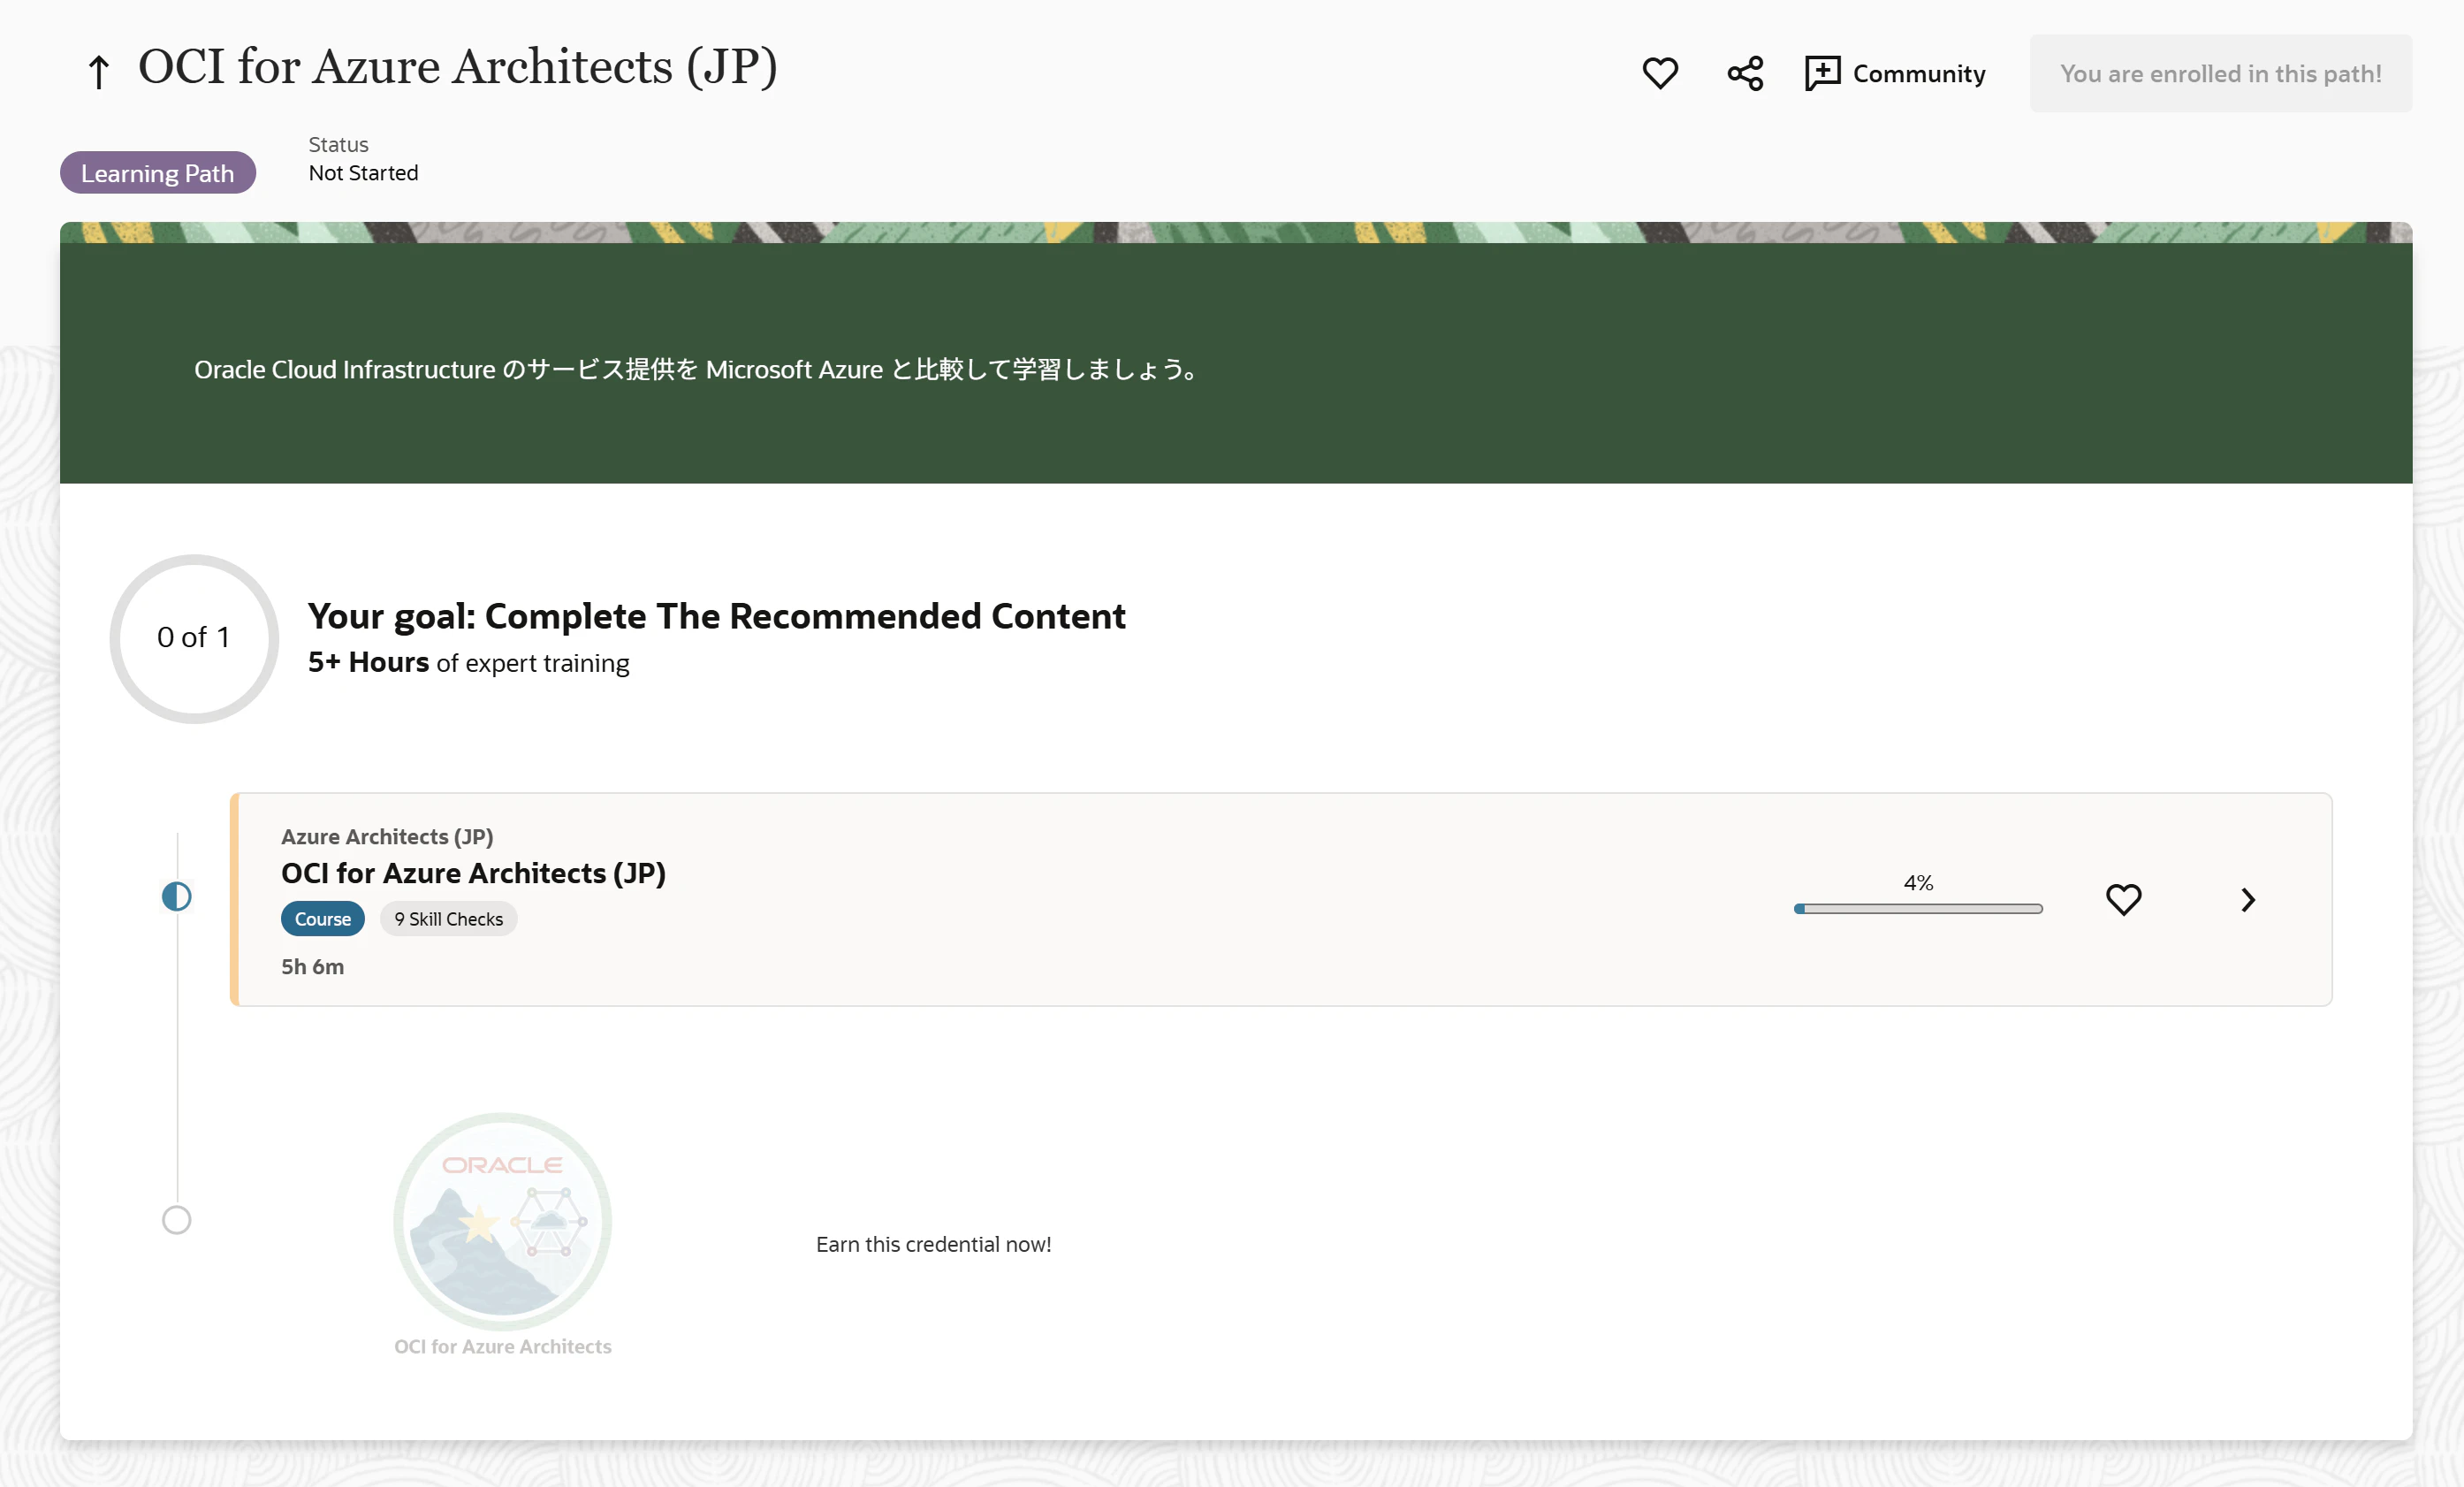Expand course details with right chevron
The height and width of the screenshot is (1487, 2464).
tap(2247, 899)
